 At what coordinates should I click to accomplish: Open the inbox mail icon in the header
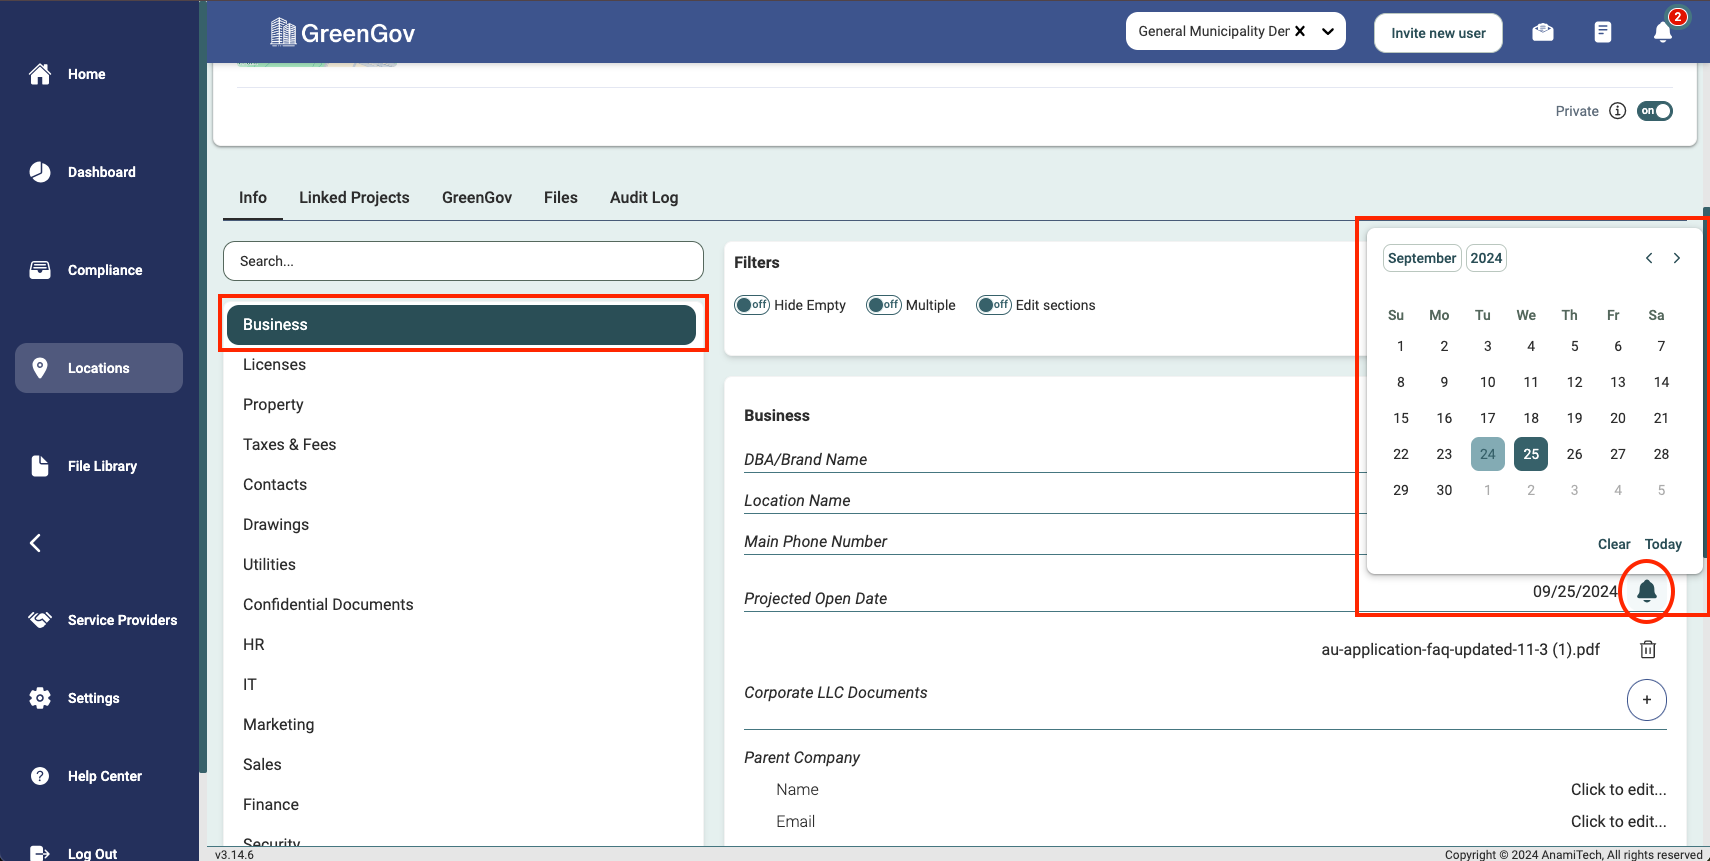[x=1543, y=32]
